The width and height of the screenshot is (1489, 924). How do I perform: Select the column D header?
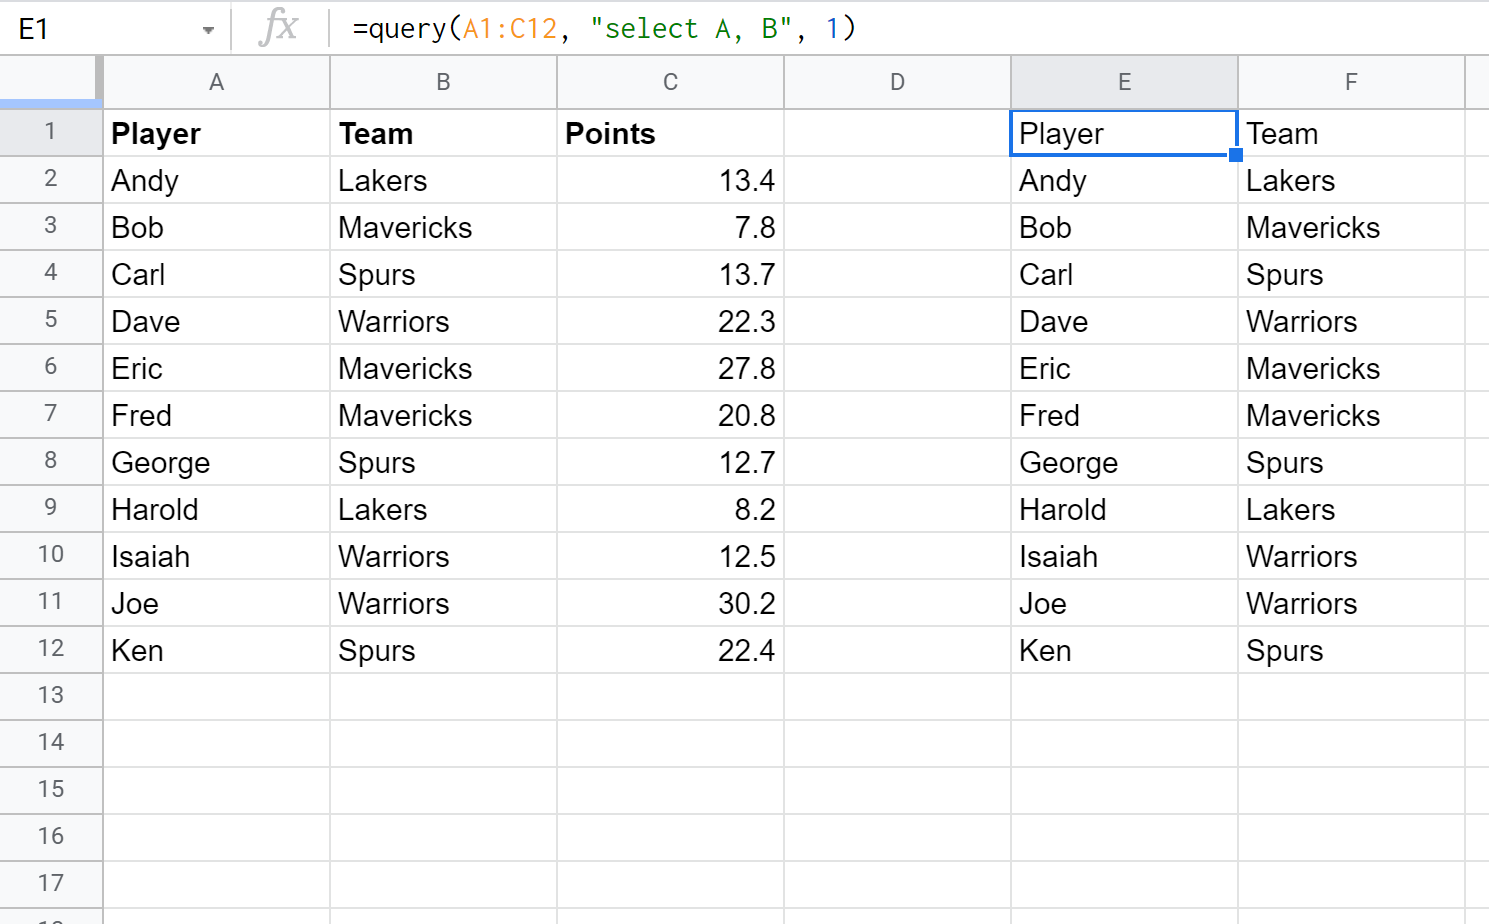(x=897, y=82)
